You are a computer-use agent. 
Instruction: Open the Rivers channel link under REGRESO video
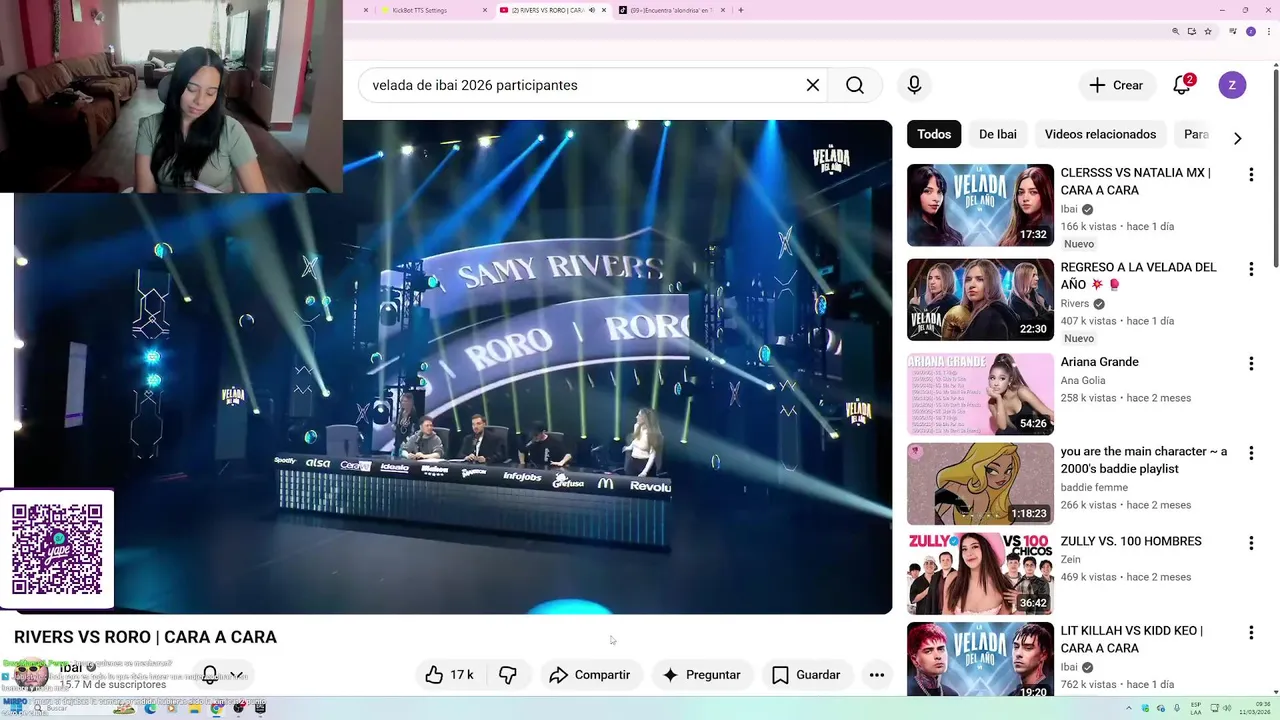(1074, 304)
